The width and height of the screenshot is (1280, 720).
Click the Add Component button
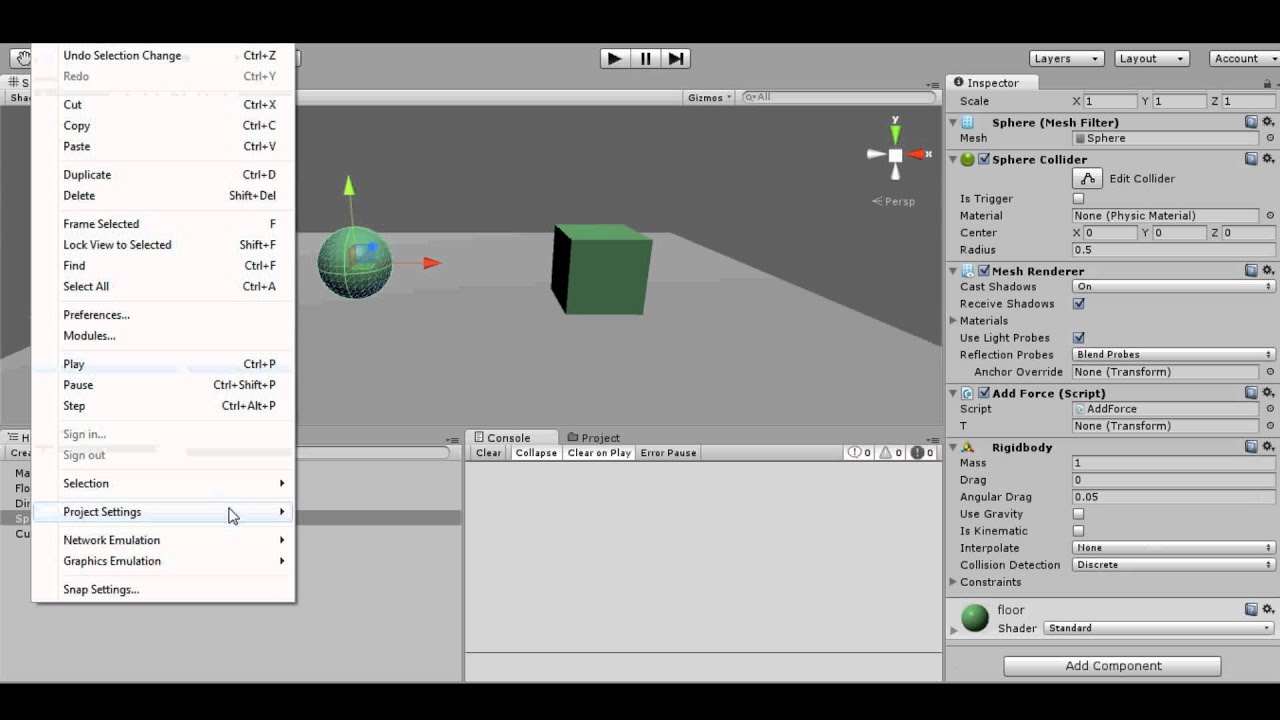[1113, 666]
